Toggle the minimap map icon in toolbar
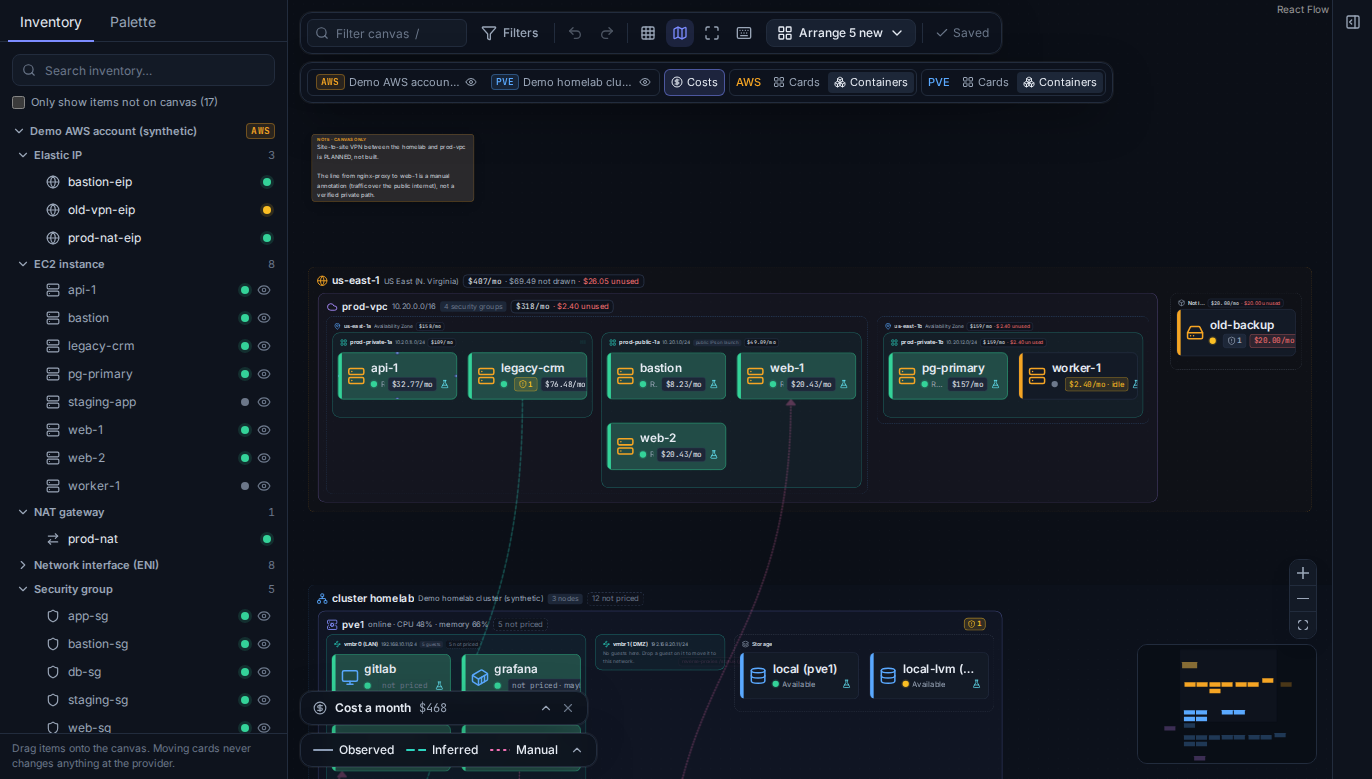This screenshot has height=779, width=1372. click(x=680, y=33)
